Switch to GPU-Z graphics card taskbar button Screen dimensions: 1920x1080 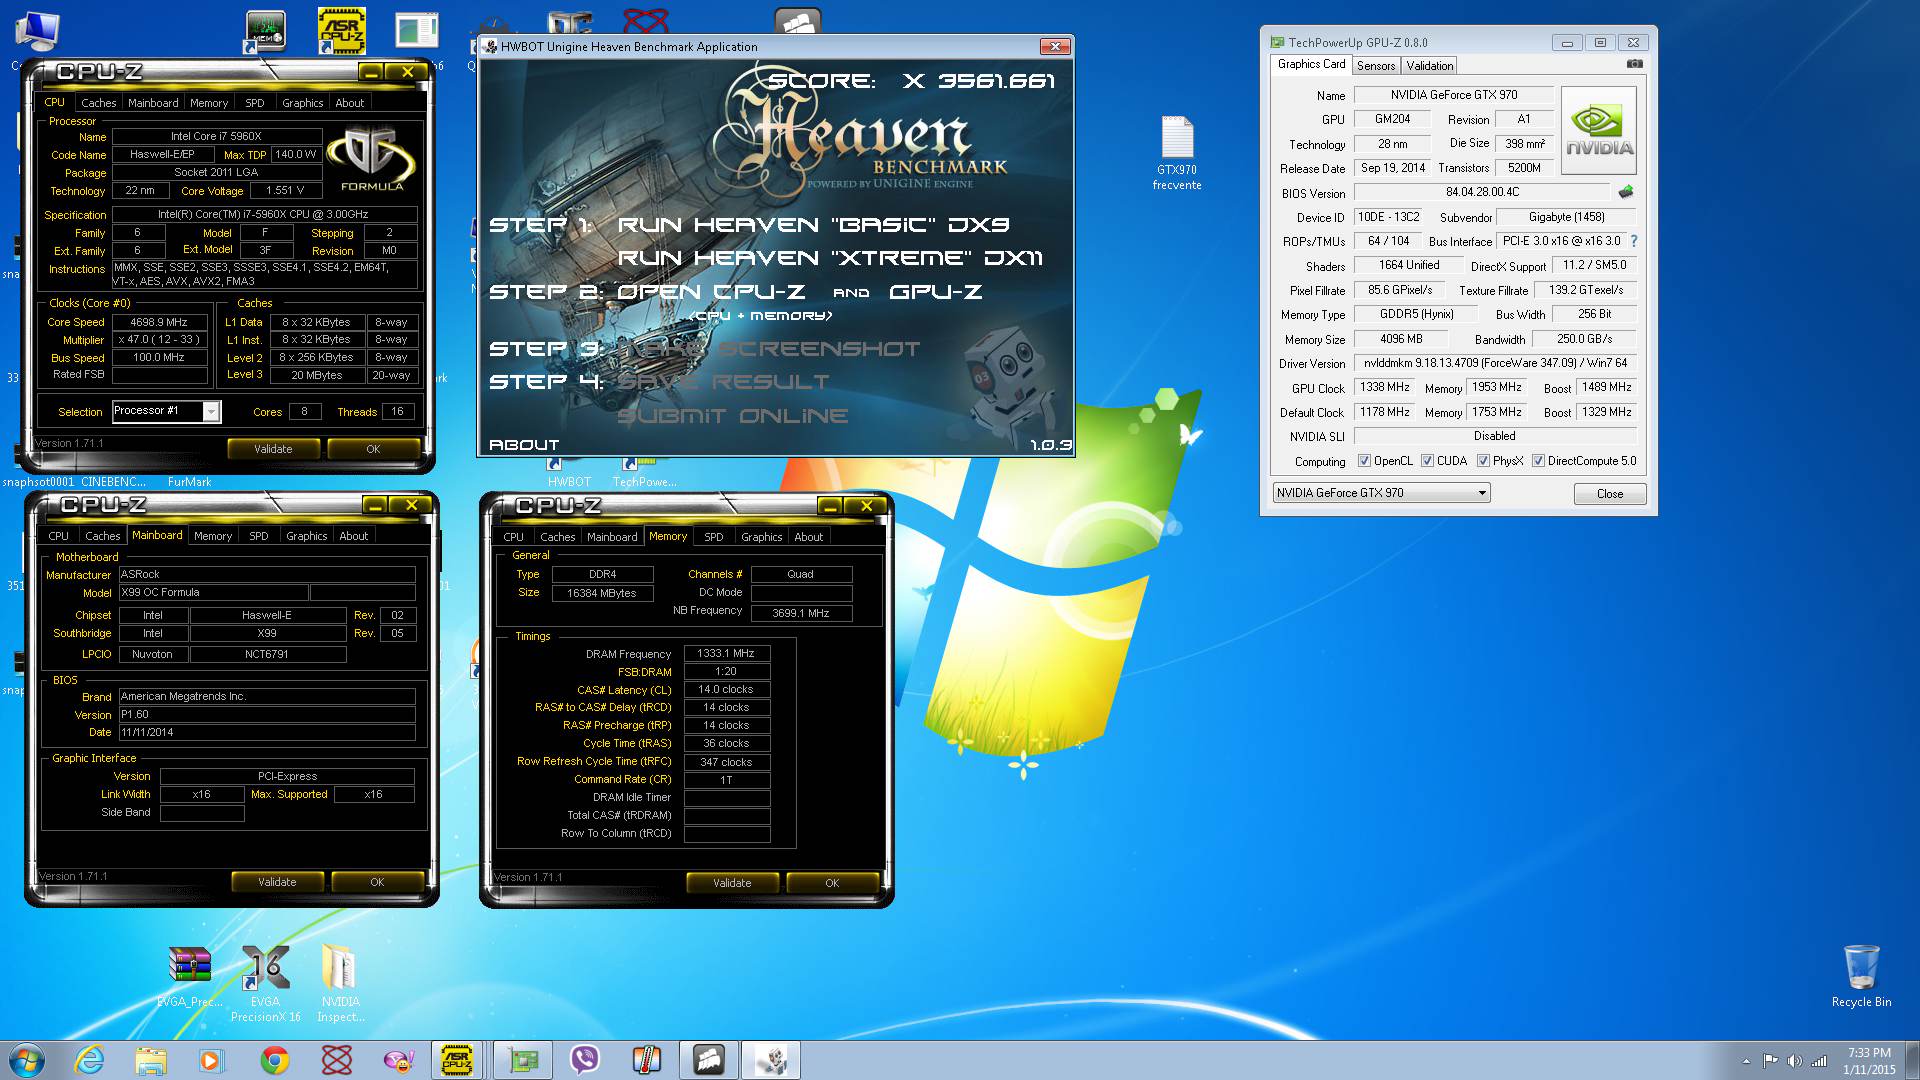pos(522,1060)
